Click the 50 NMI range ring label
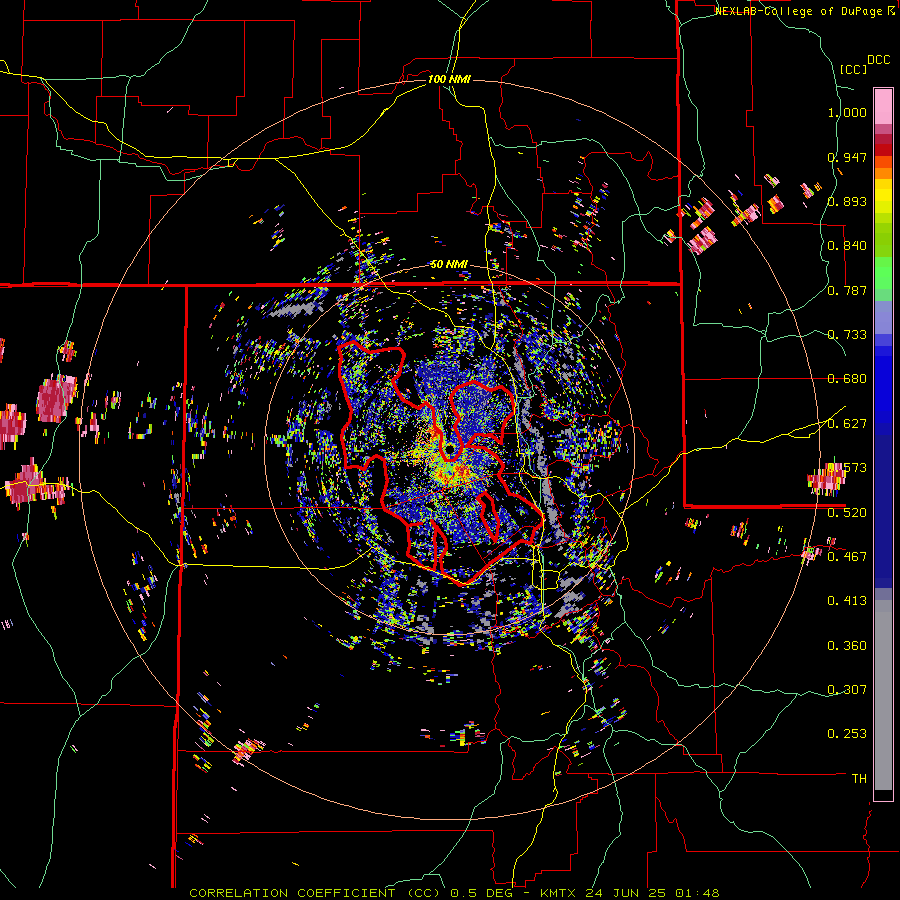Viewport: 900px width, 900px height. (449, 264)
